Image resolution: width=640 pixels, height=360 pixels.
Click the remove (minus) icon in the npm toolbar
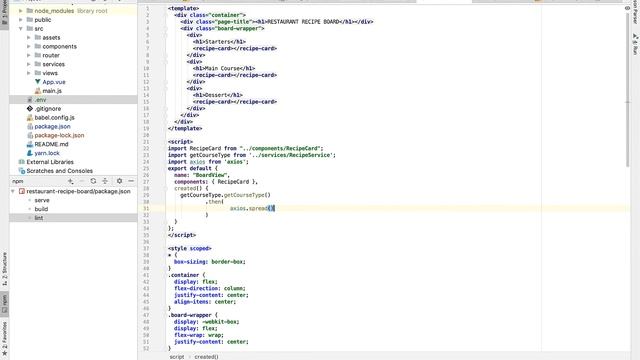(x=82, y=181)
